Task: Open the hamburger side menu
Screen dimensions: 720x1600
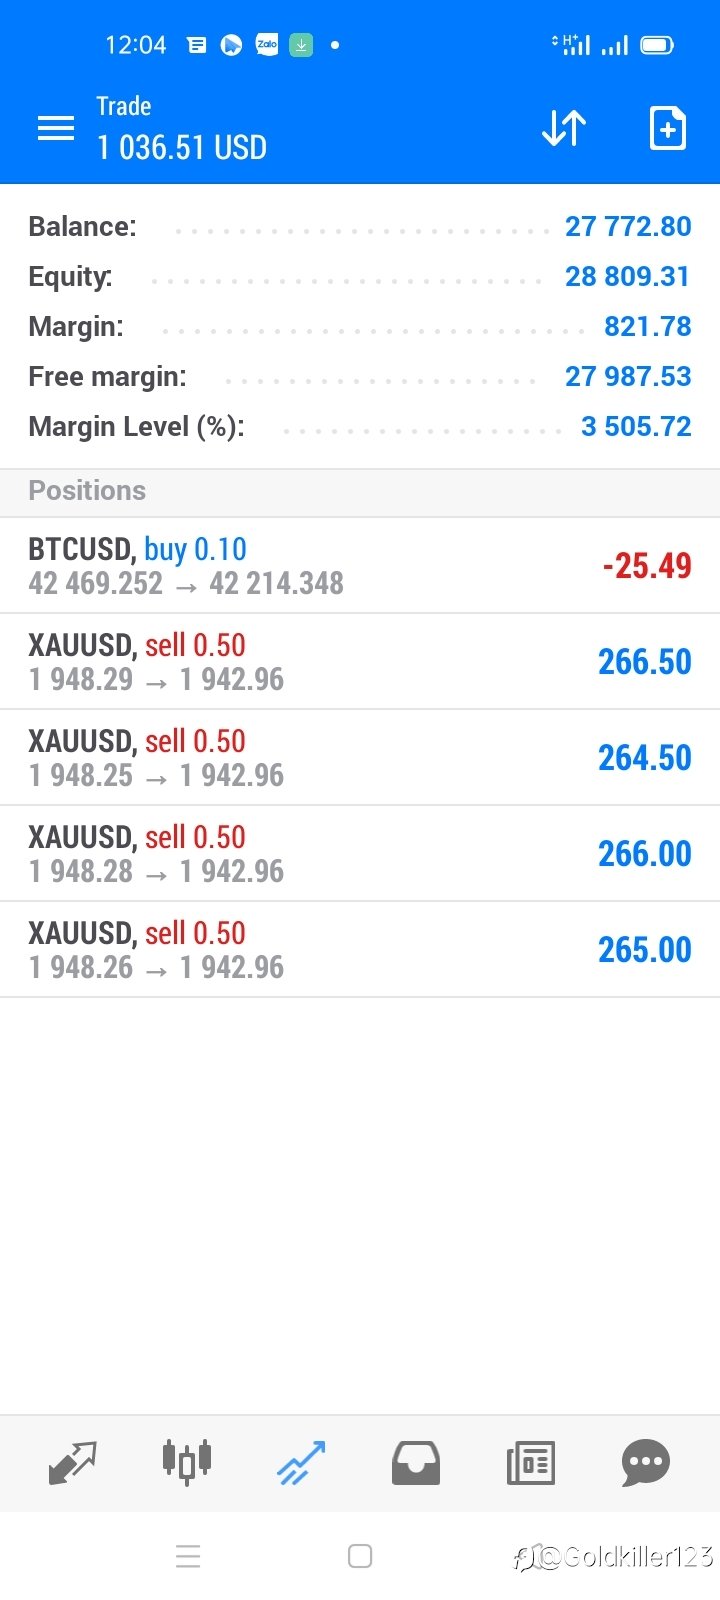Action: tap(56, 128)
